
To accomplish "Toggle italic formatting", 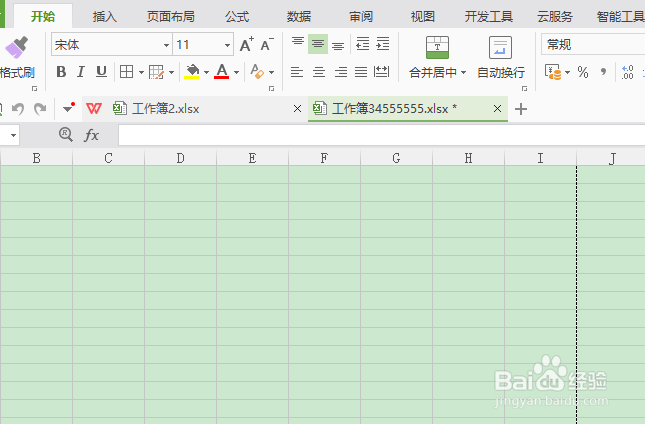I will click(x=81, y=72).
